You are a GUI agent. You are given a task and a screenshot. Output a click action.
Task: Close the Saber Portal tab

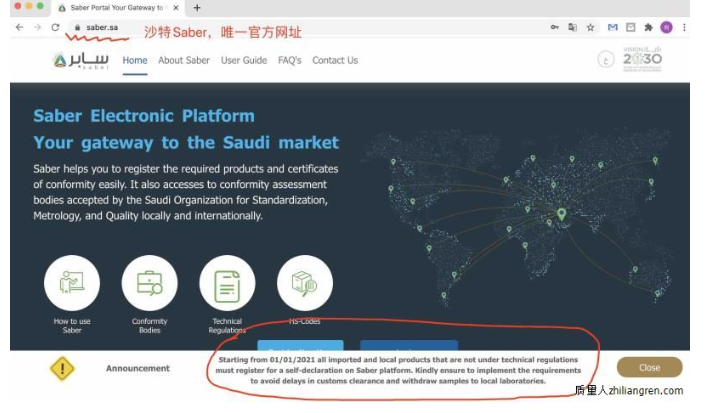pyautogui.click(x=175, y=8)
